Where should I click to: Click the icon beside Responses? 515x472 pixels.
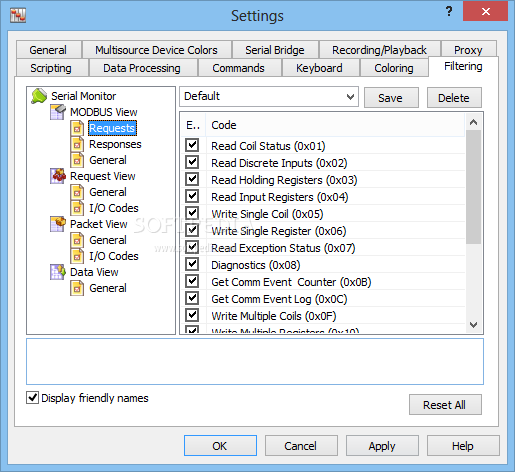pyautogui.click(x=77, y=144)
